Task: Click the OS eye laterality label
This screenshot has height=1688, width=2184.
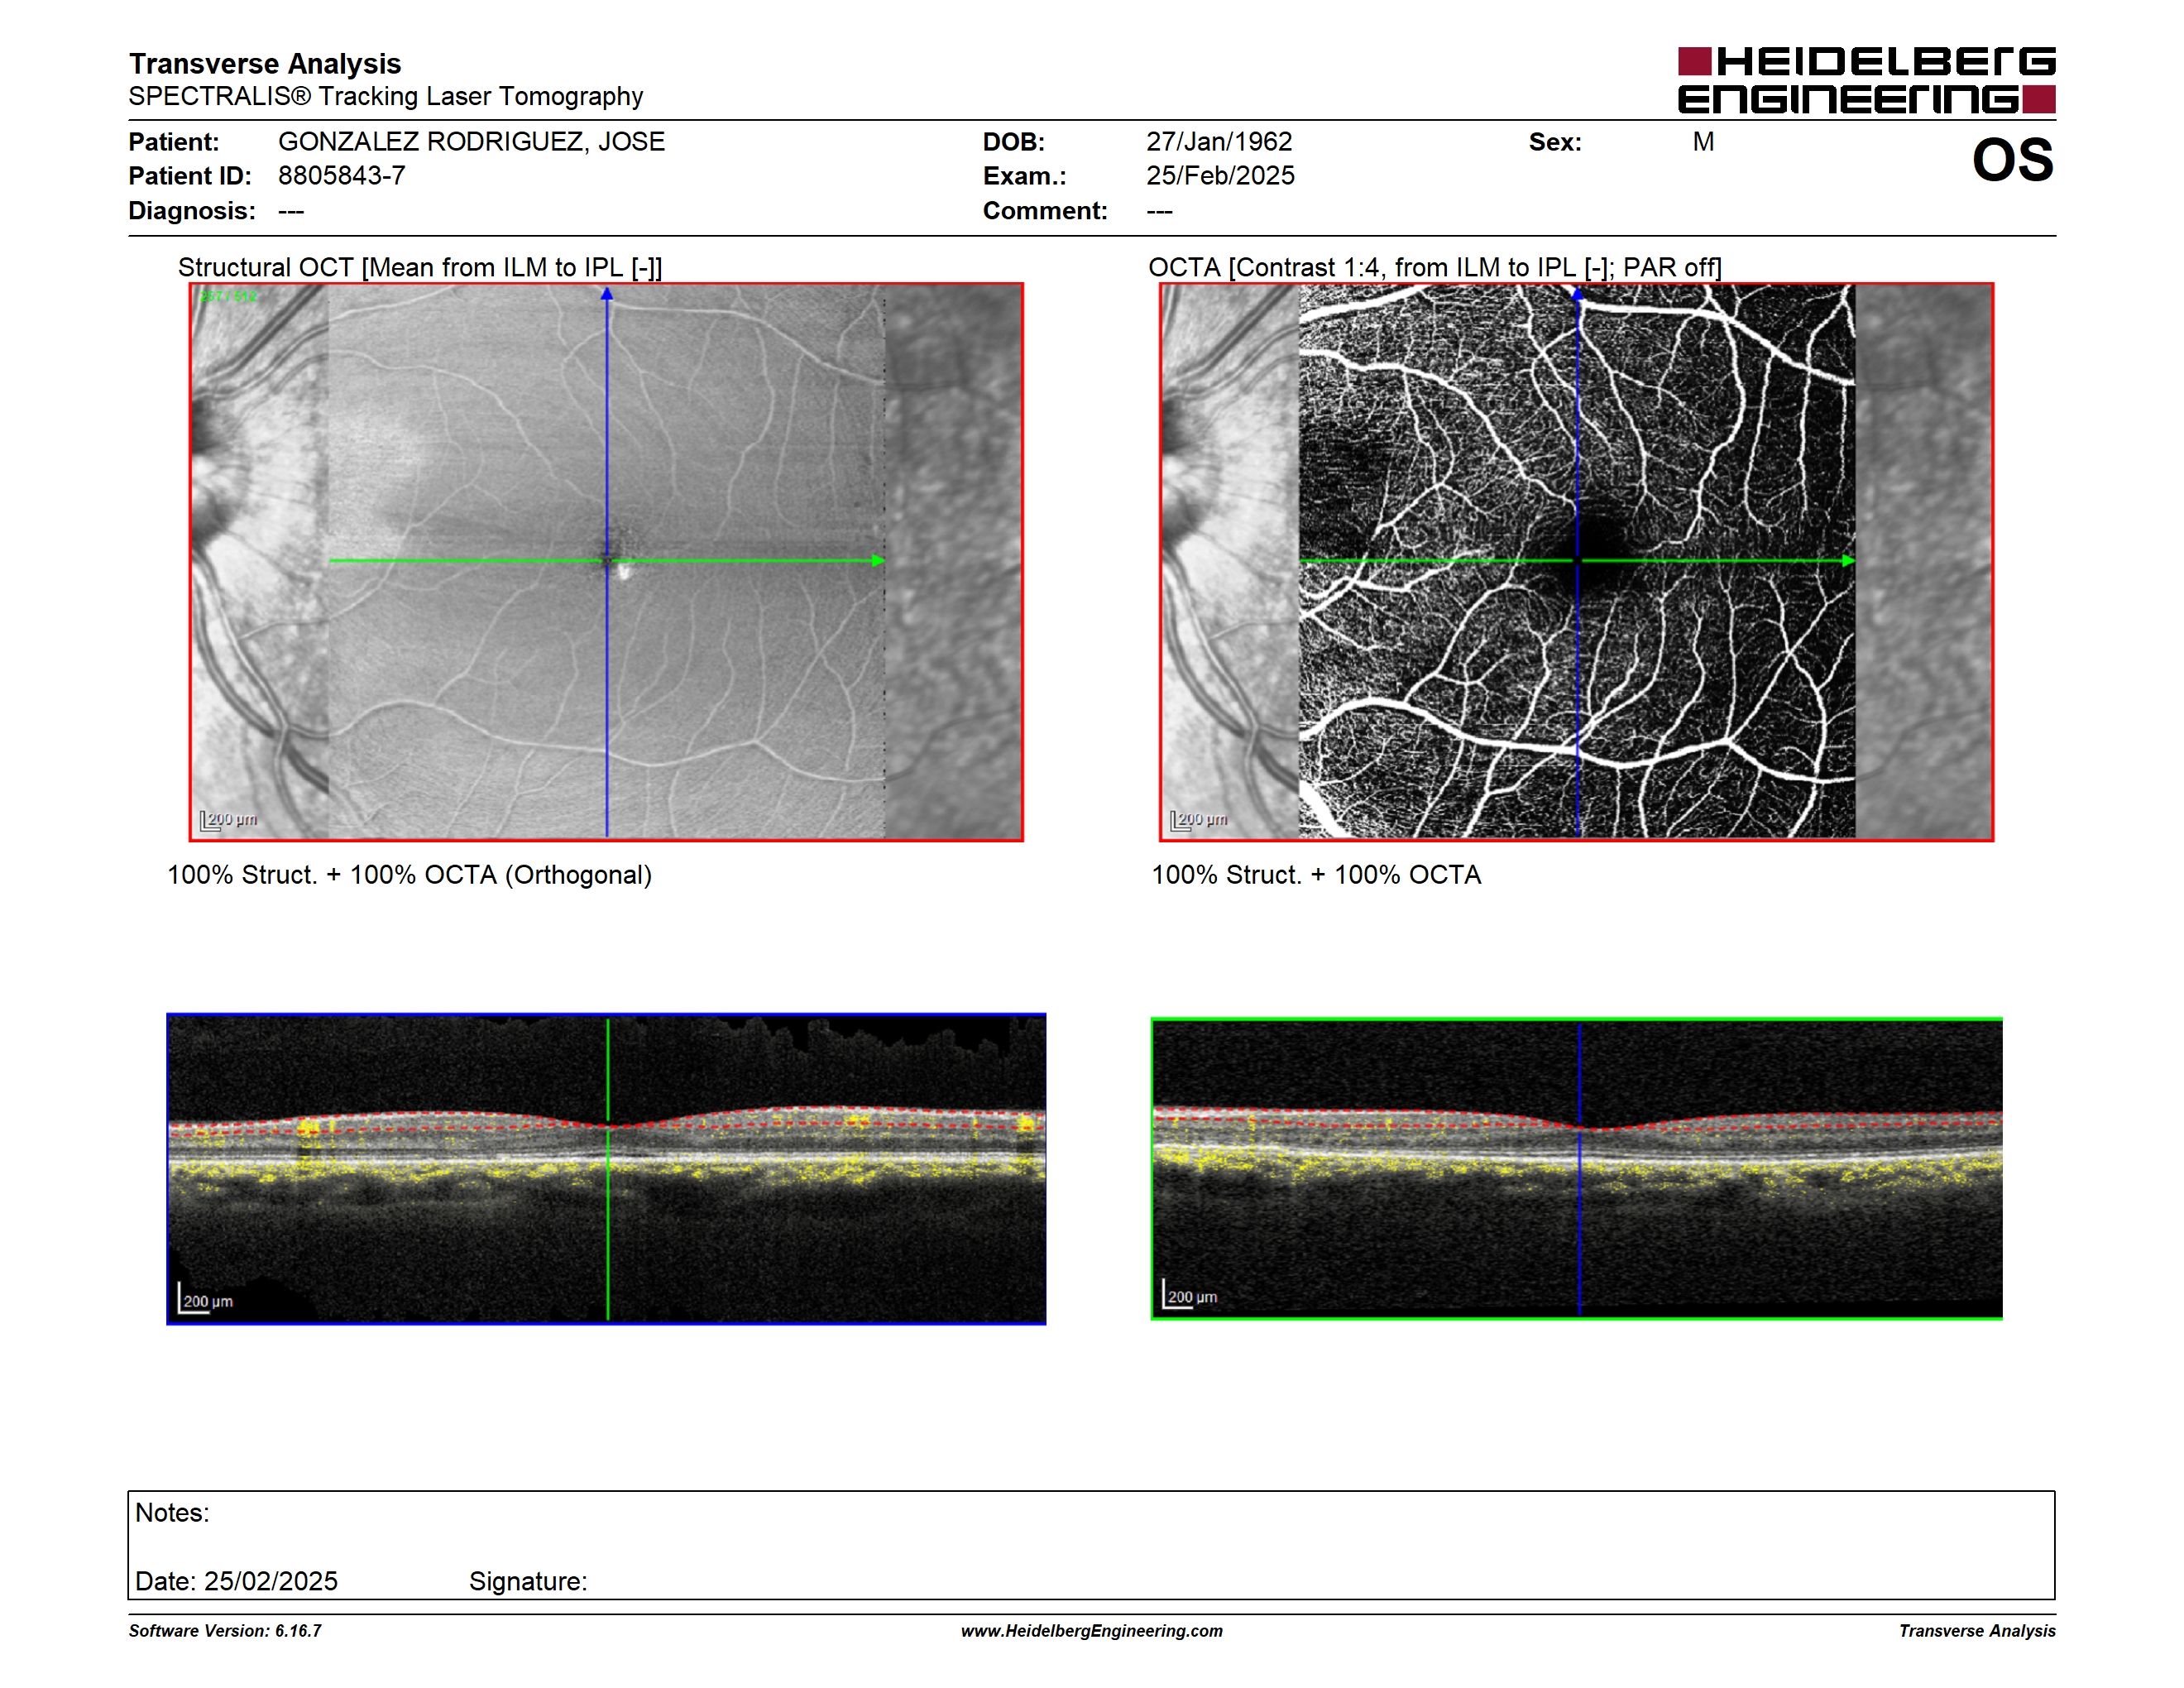Action: coord(2012,160)
